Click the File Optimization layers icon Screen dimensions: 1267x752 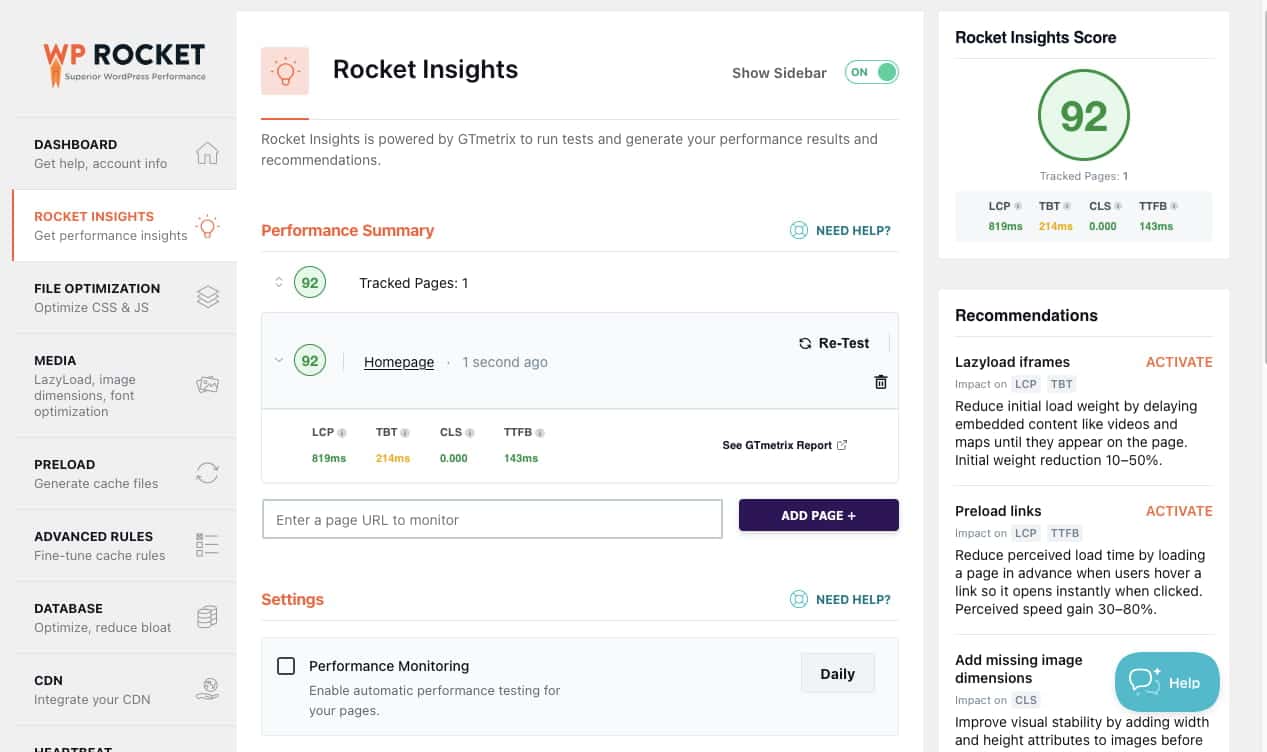207,297
